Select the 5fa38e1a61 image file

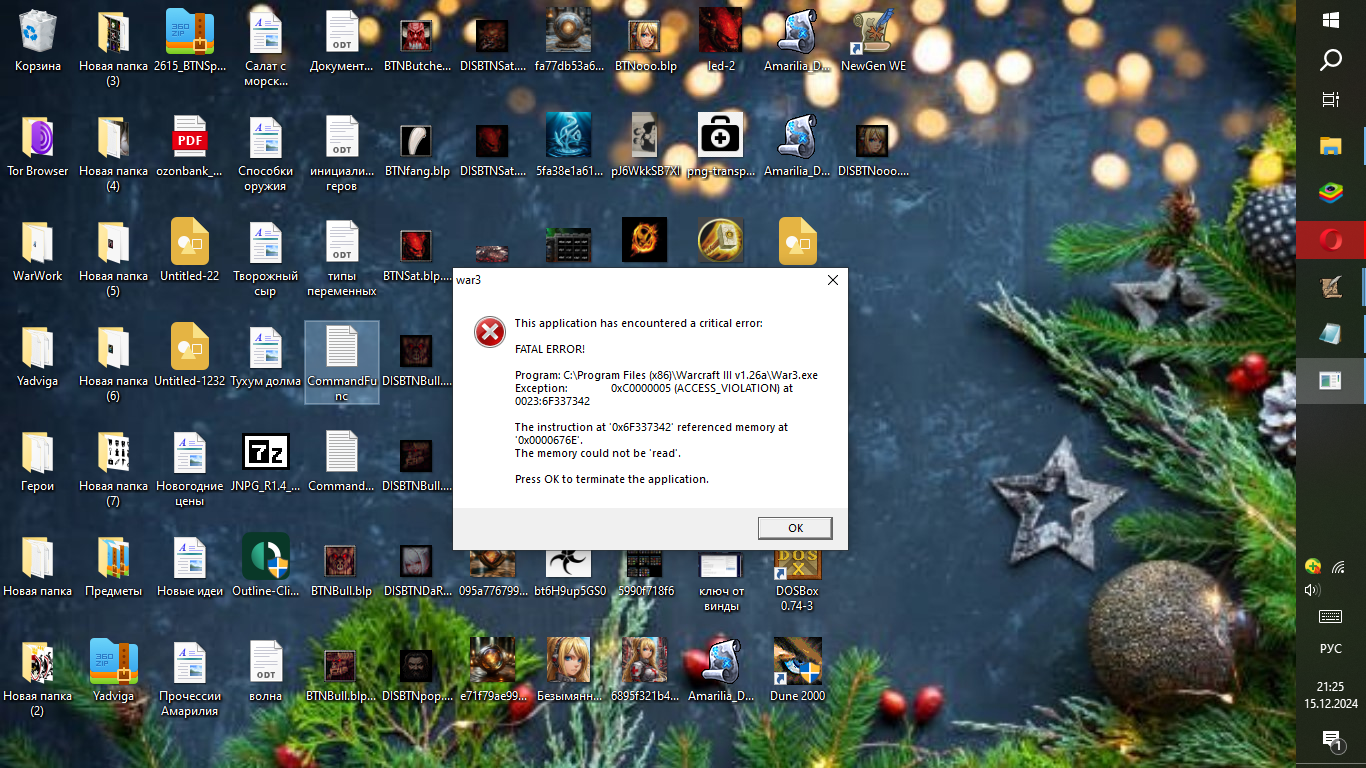[x=569, y=147]
